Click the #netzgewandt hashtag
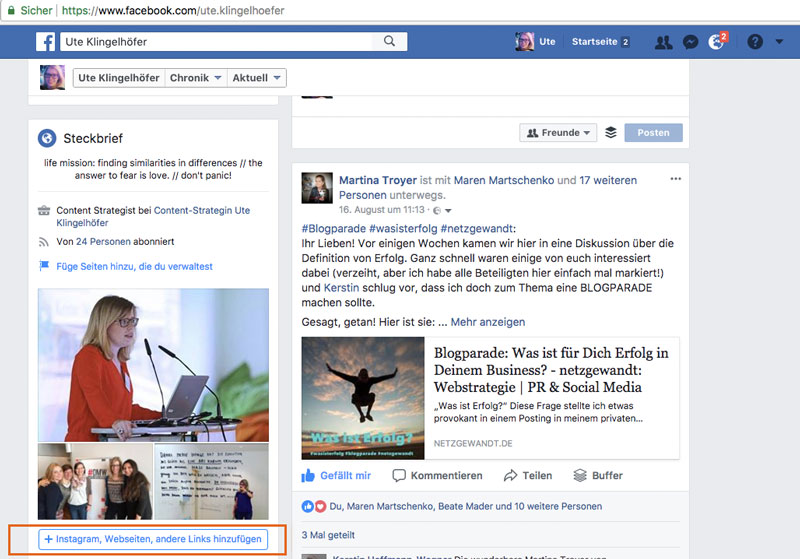The width and height of the screenshot is (800, 559). coord(477,228)
